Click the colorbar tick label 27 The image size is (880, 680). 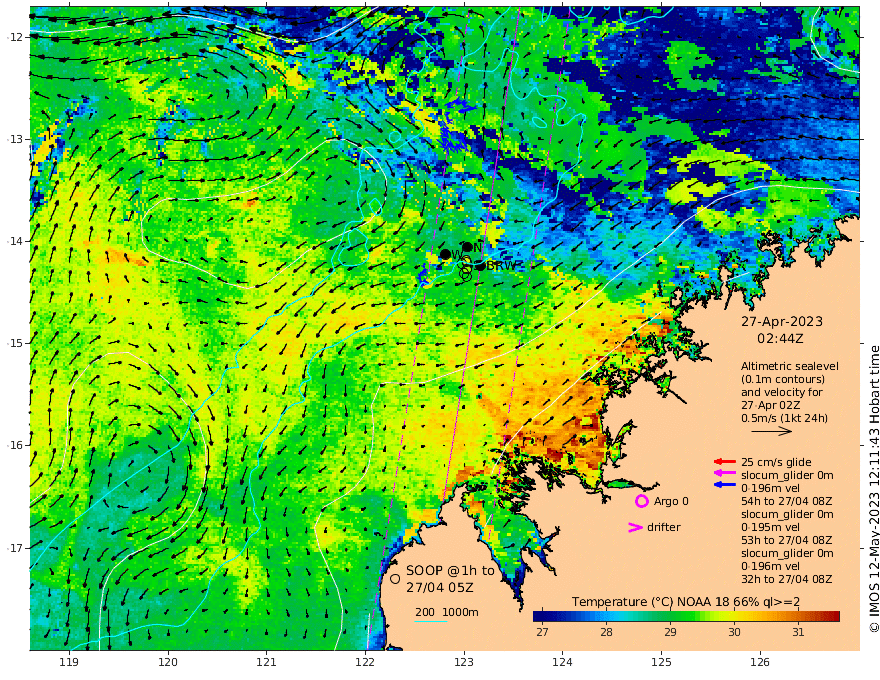tap(542, 632)
